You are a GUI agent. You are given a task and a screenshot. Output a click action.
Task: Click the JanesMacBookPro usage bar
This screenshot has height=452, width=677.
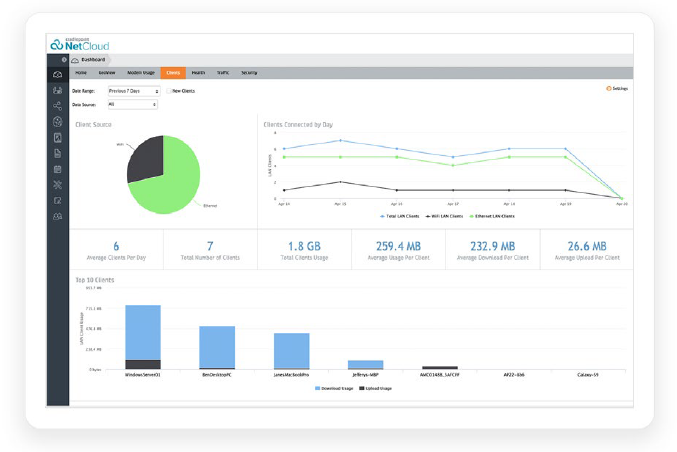(x=291, y=351)
